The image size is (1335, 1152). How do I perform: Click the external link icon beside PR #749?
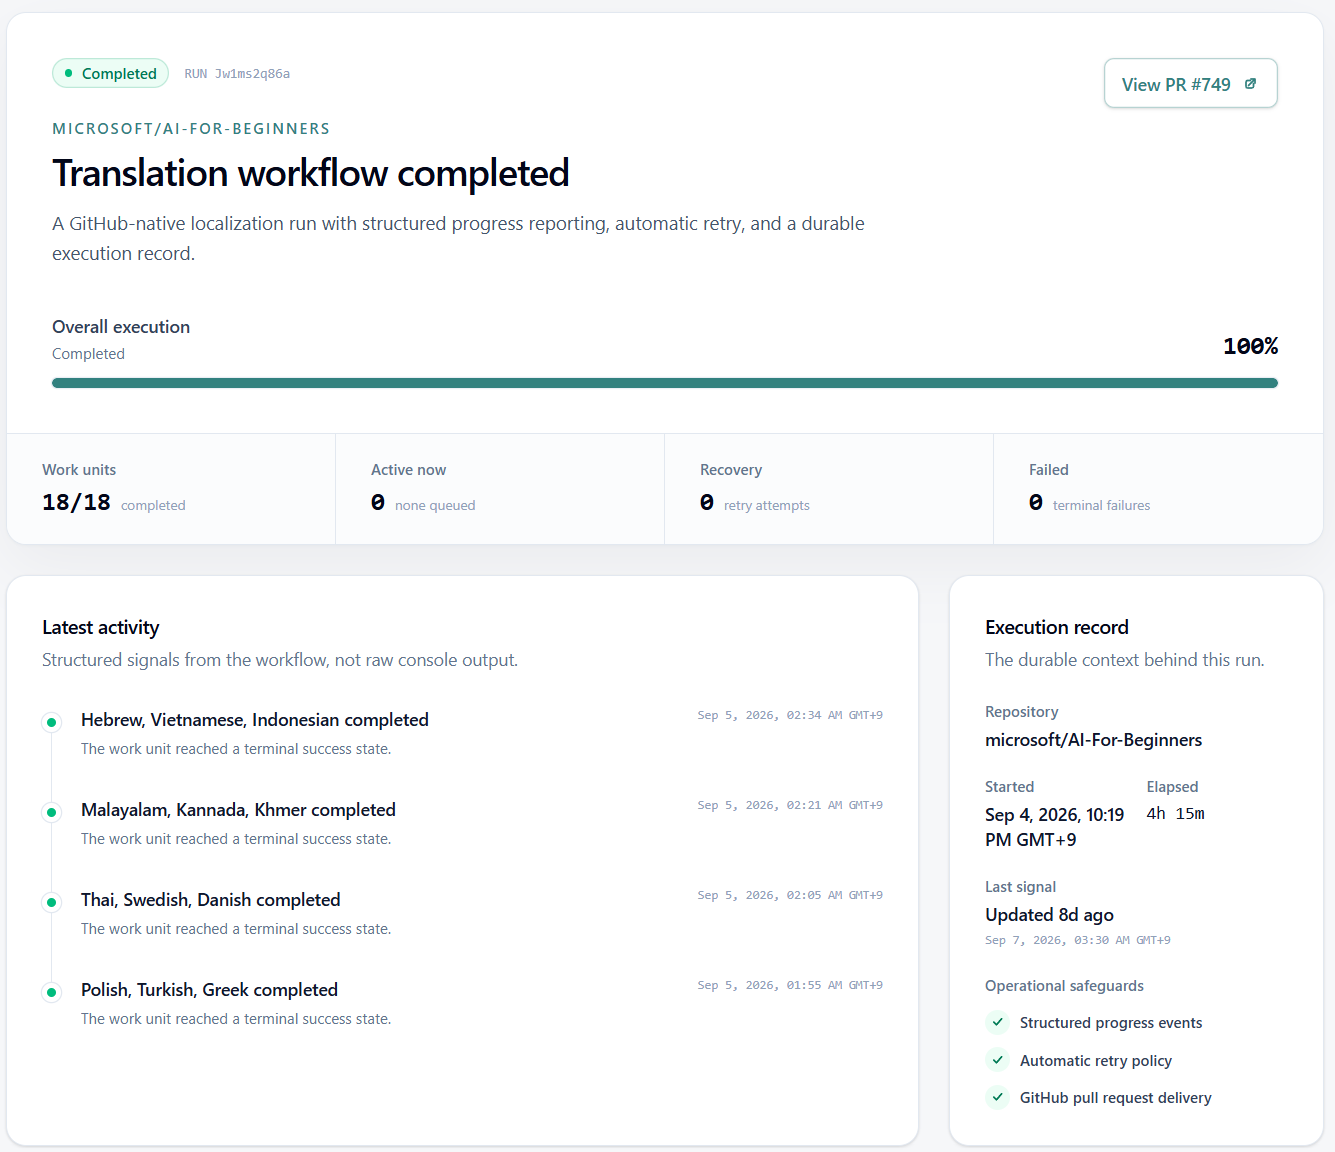coord(1250,84)
